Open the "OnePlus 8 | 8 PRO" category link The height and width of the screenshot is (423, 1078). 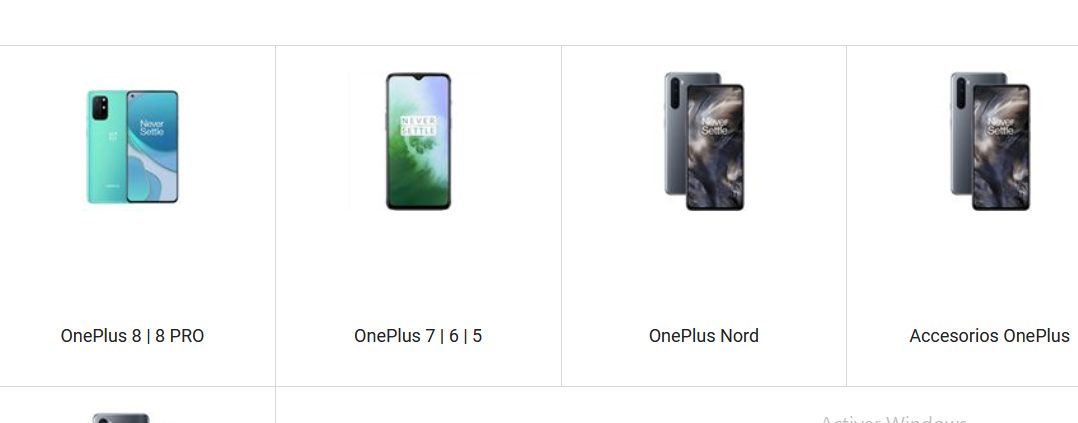point(132,336)
